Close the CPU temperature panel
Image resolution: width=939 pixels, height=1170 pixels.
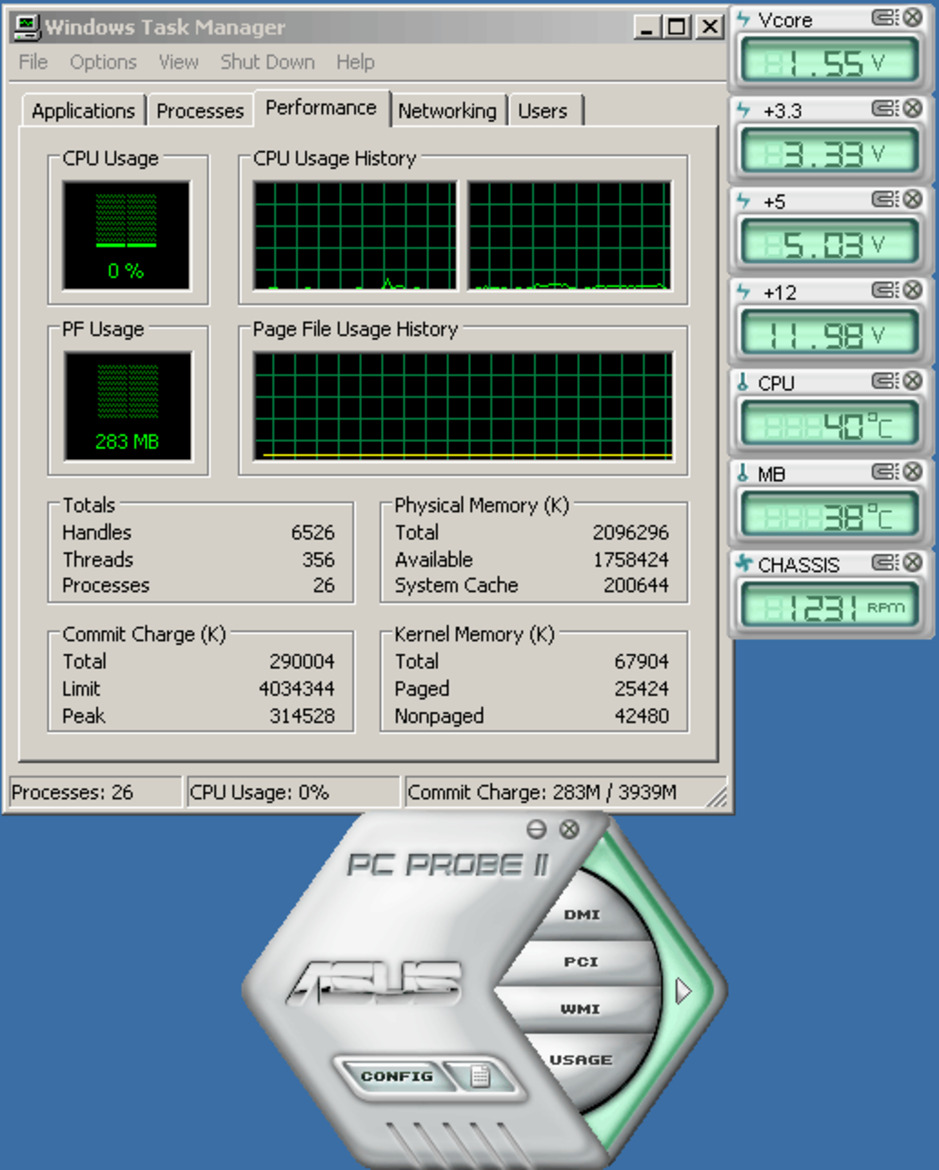(912, 381)
